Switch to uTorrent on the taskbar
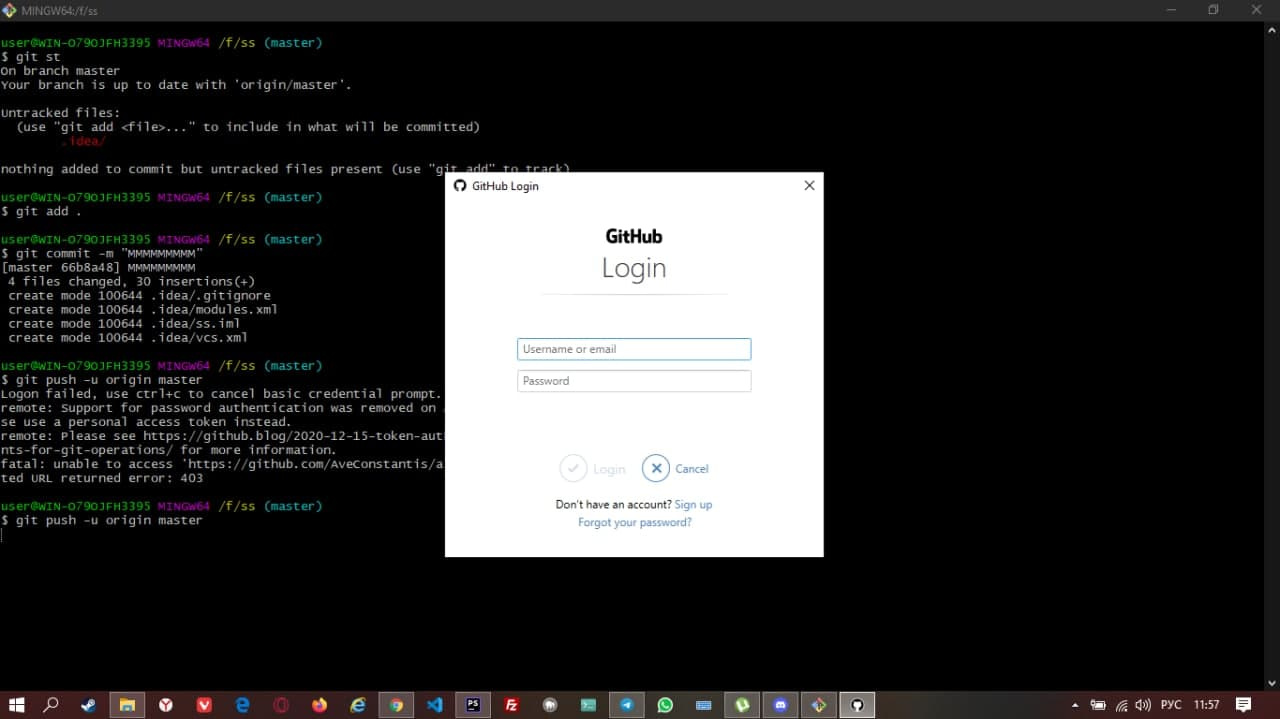The image size is (1280, 719). (x=742, y=705)
